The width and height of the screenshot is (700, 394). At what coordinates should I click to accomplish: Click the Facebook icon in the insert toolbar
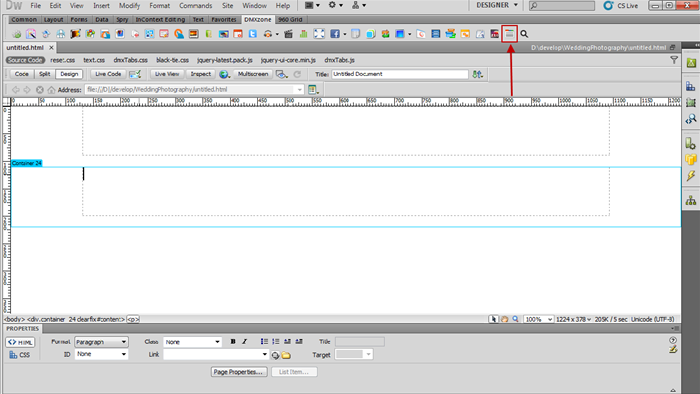(335, 34)
